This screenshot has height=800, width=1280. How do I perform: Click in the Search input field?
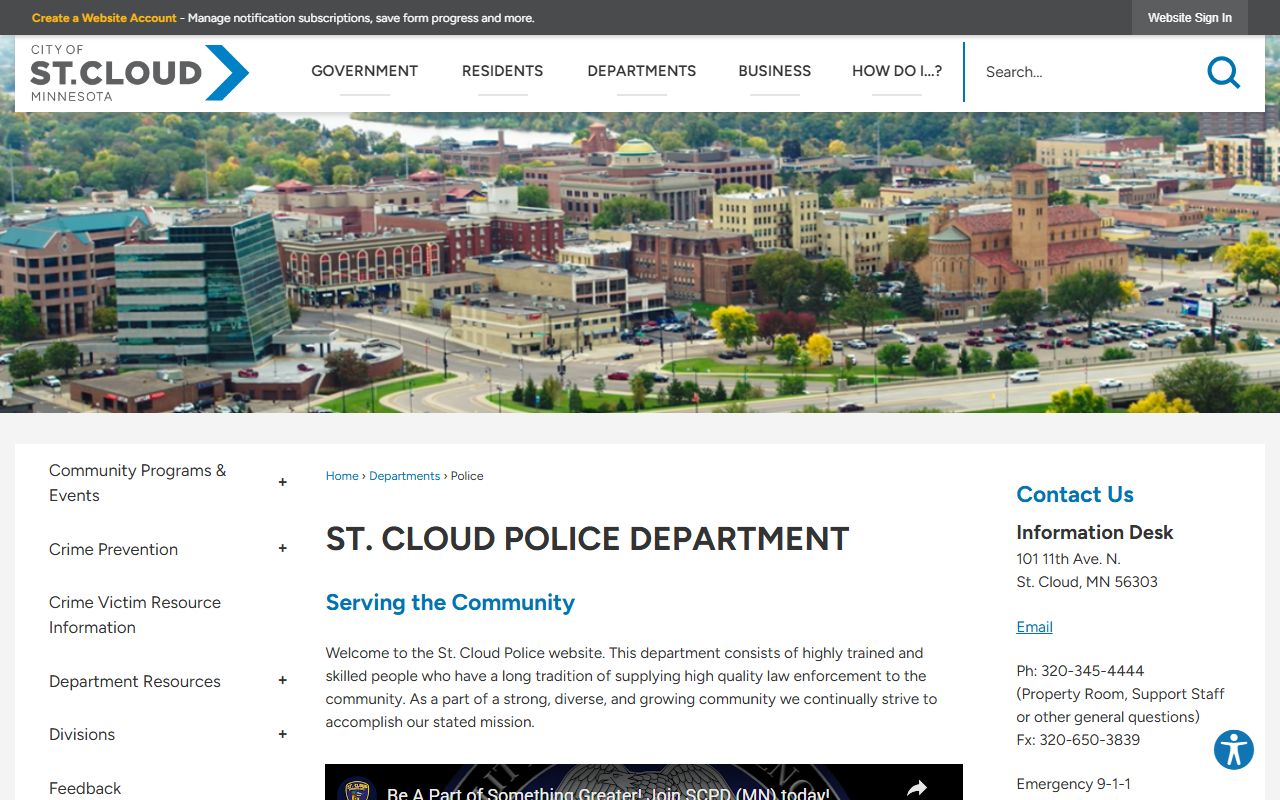(1085, 72)
